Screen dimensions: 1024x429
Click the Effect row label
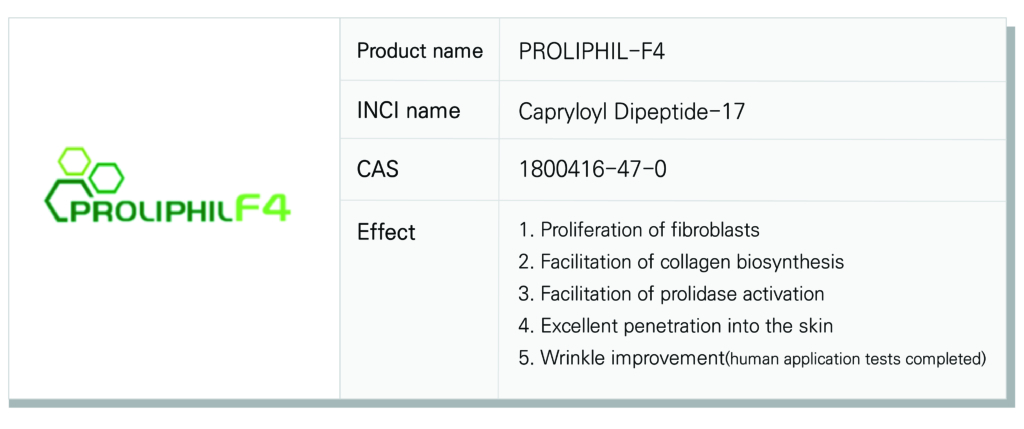[x=386, y=232]
